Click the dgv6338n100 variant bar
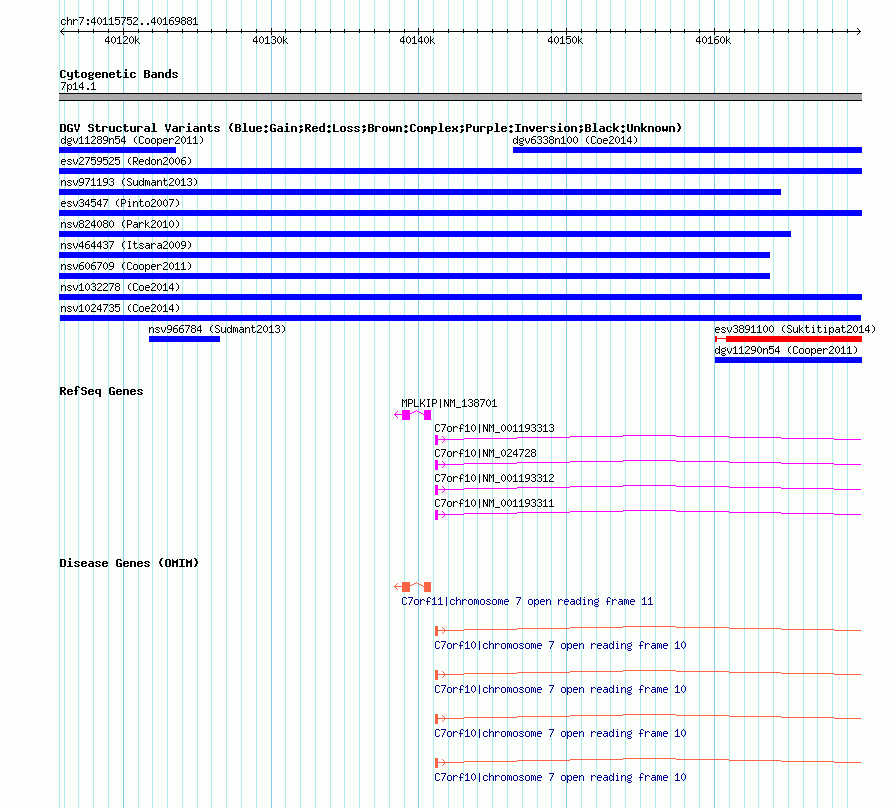890x808 pixels. [x=687, y=150]
